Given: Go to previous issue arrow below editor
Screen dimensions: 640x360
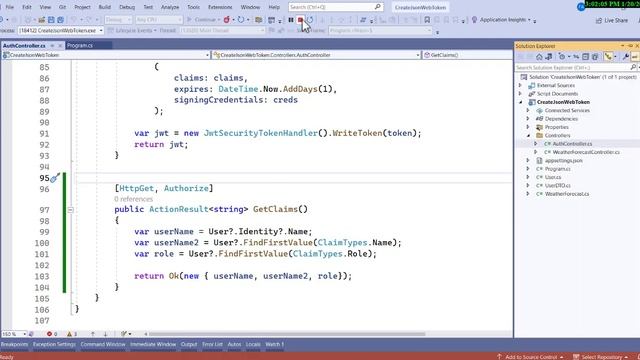Looking at the screenshot, I should pyautogui.click(x=93, y=334).
